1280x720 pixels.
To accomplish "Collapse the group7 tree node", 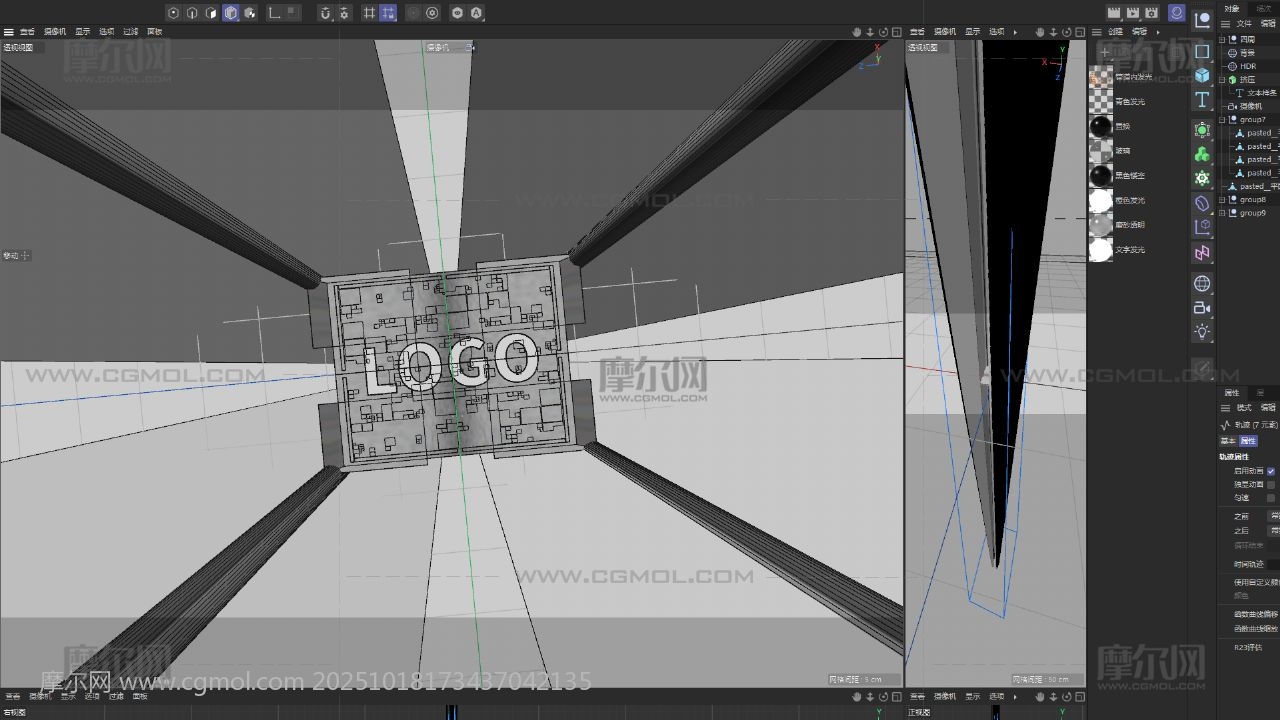I will [x=1223, y=120].
